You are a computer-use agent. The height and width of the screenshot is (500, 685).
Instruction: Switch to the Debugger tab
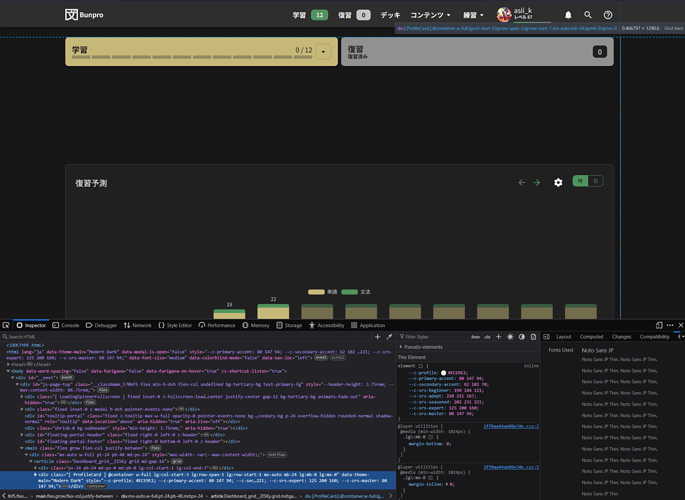point(101,325)
